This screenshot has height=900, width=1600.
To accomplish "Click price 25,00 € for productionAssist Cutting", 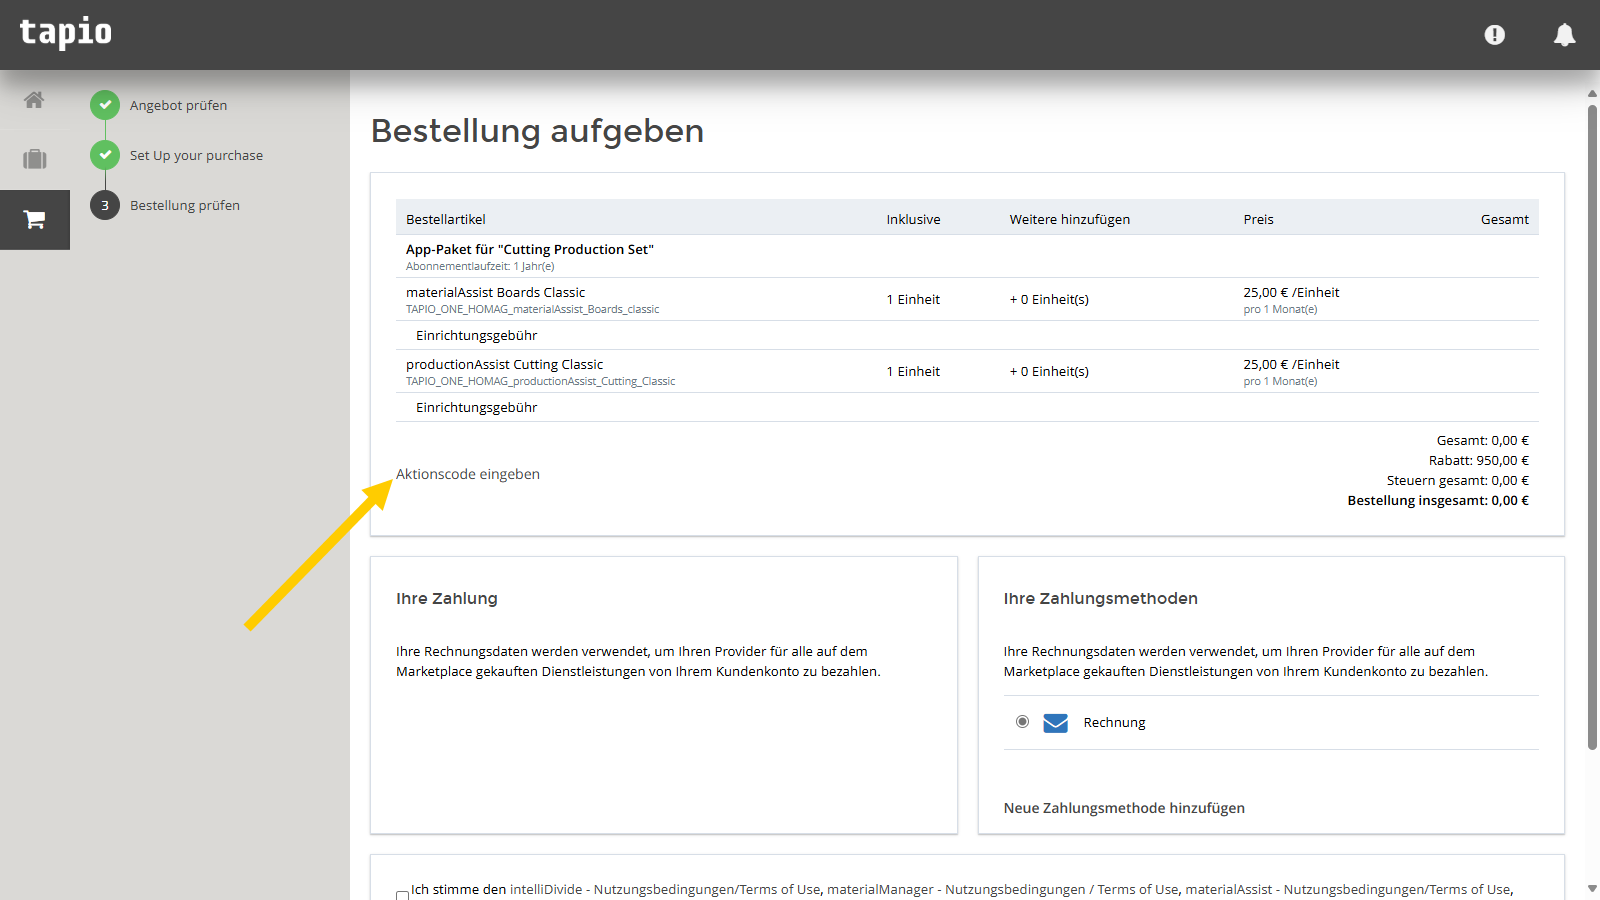I will pyautogui.click(x=1291, y=364).
